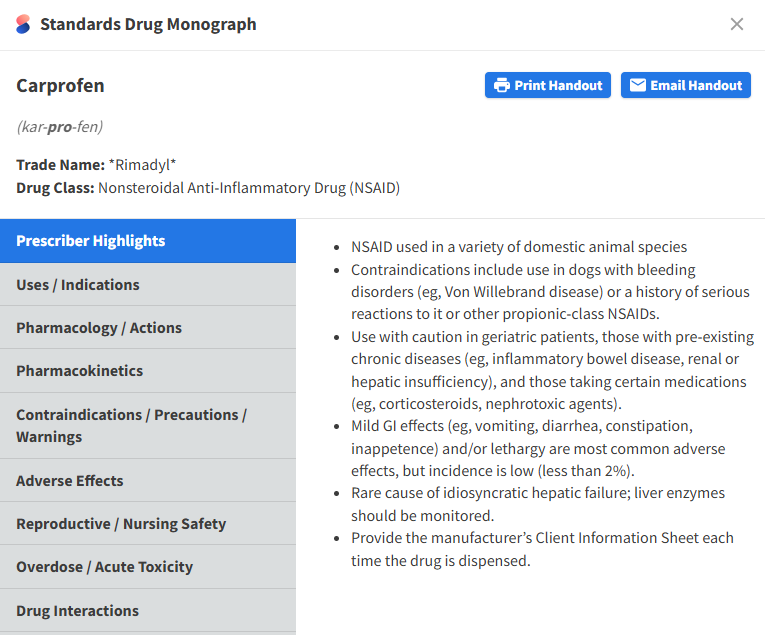Click the Standards Drug Monograph title
Screen dimensions: 765x635
point(148,24)
